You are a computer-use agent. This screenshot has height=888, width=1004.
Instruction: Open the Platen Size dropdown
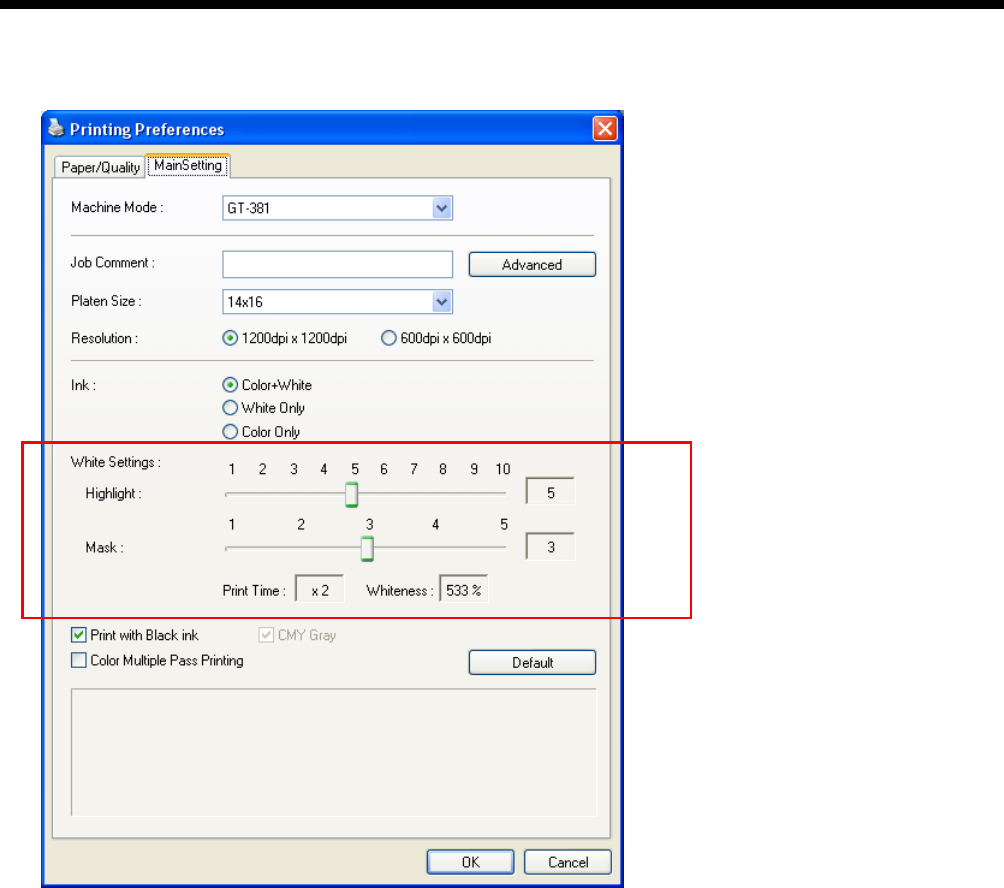(x=441, y=302)
